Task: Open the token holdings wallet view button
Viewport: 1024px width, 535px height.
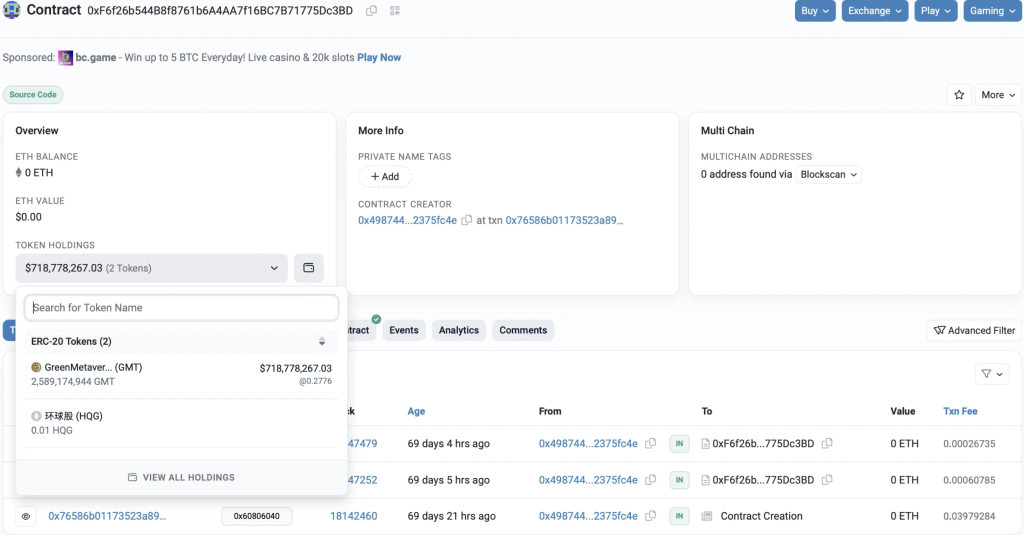Action: 308,268
